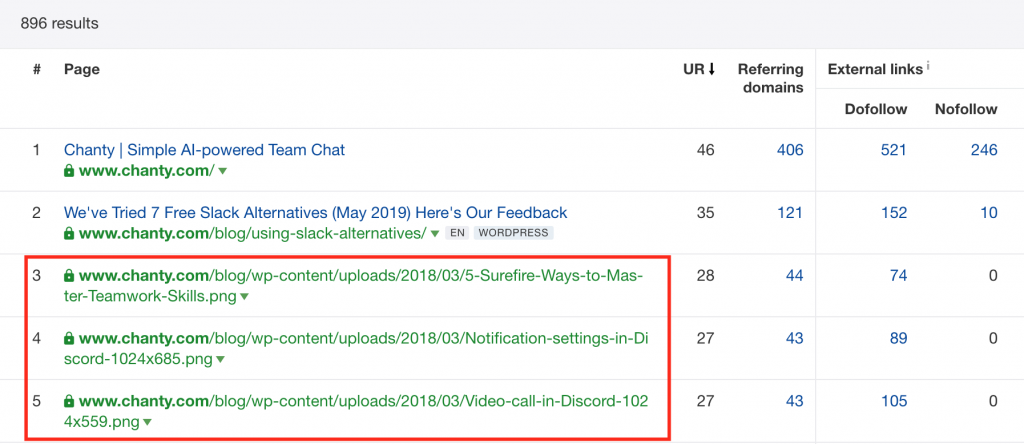The height and width of the screenshot is (444, 1024).
Task: Click www.chanty.com/ URL in row 1
Action: (146, 171)
